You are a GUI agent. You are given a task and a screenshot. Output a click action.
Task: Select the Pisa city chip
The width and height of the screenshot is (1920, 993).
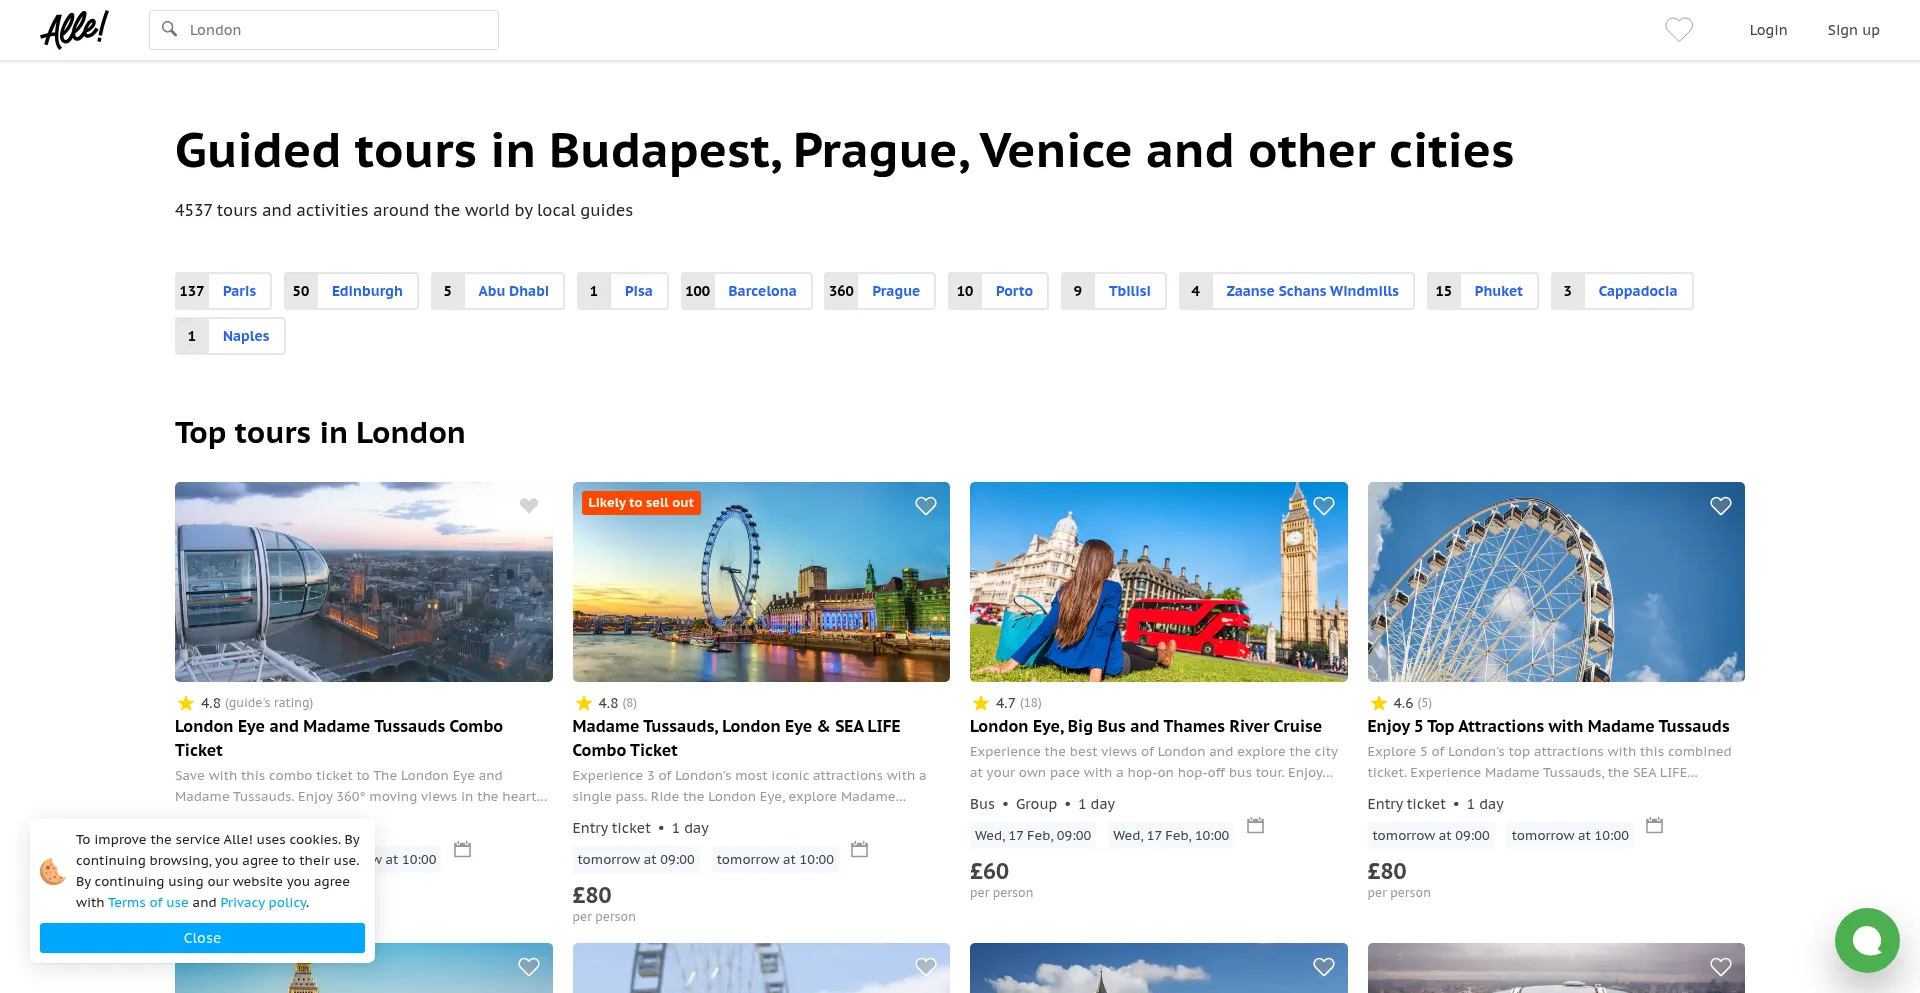coord(623,291)
